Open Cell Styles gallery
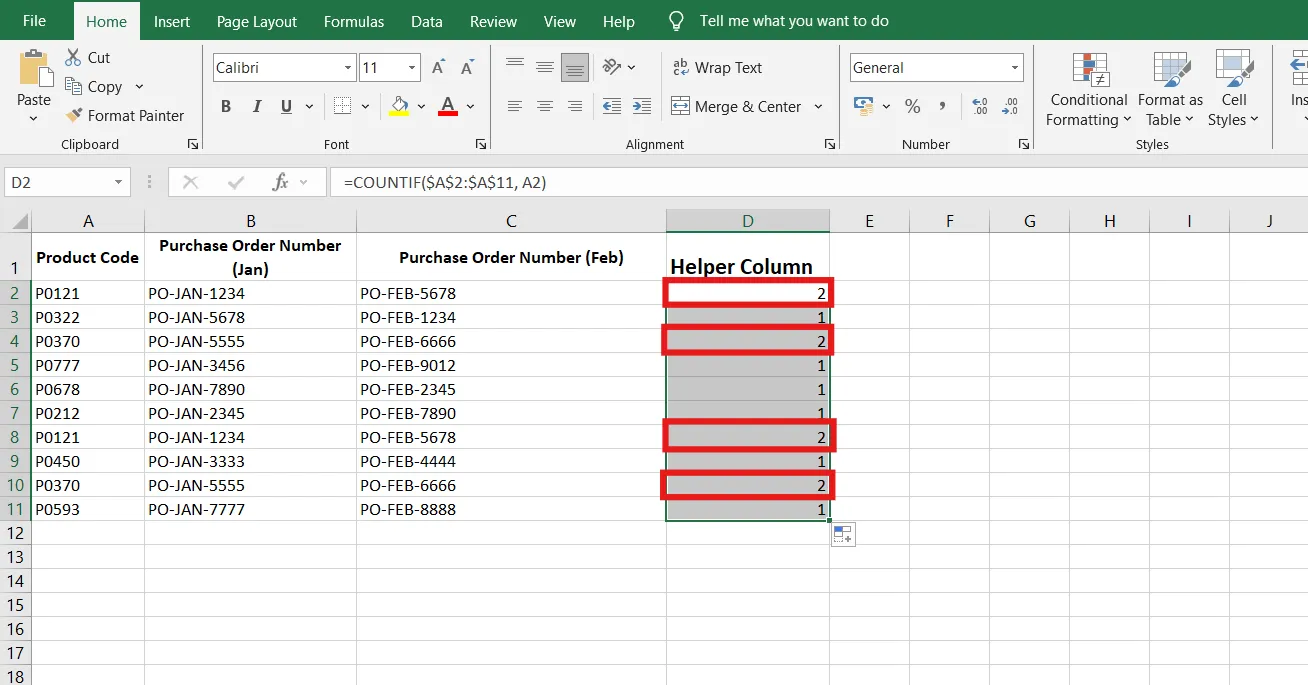Screen dimensions: 1308x685 1234,90
